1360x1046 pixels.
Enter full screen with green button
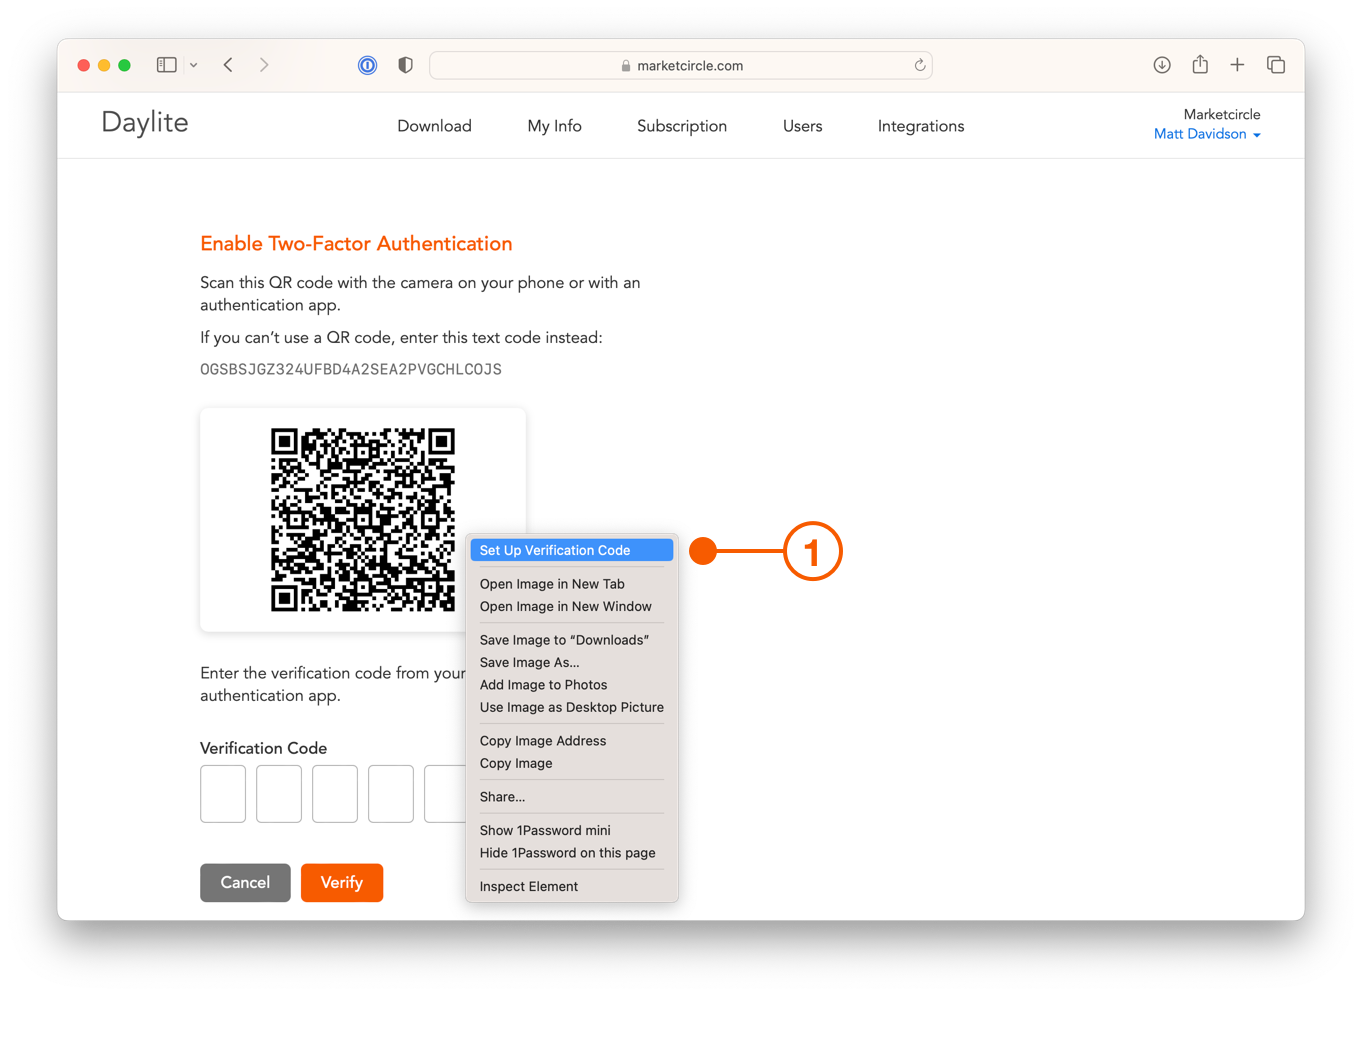pyautogui.click(x=124, y=65)
